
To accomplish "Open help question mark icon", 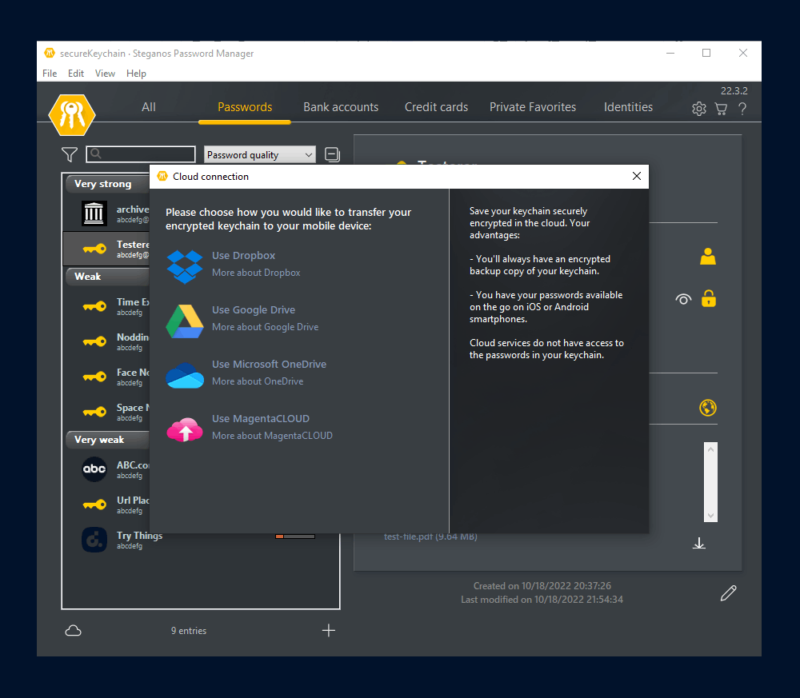I will pos(742,109).
